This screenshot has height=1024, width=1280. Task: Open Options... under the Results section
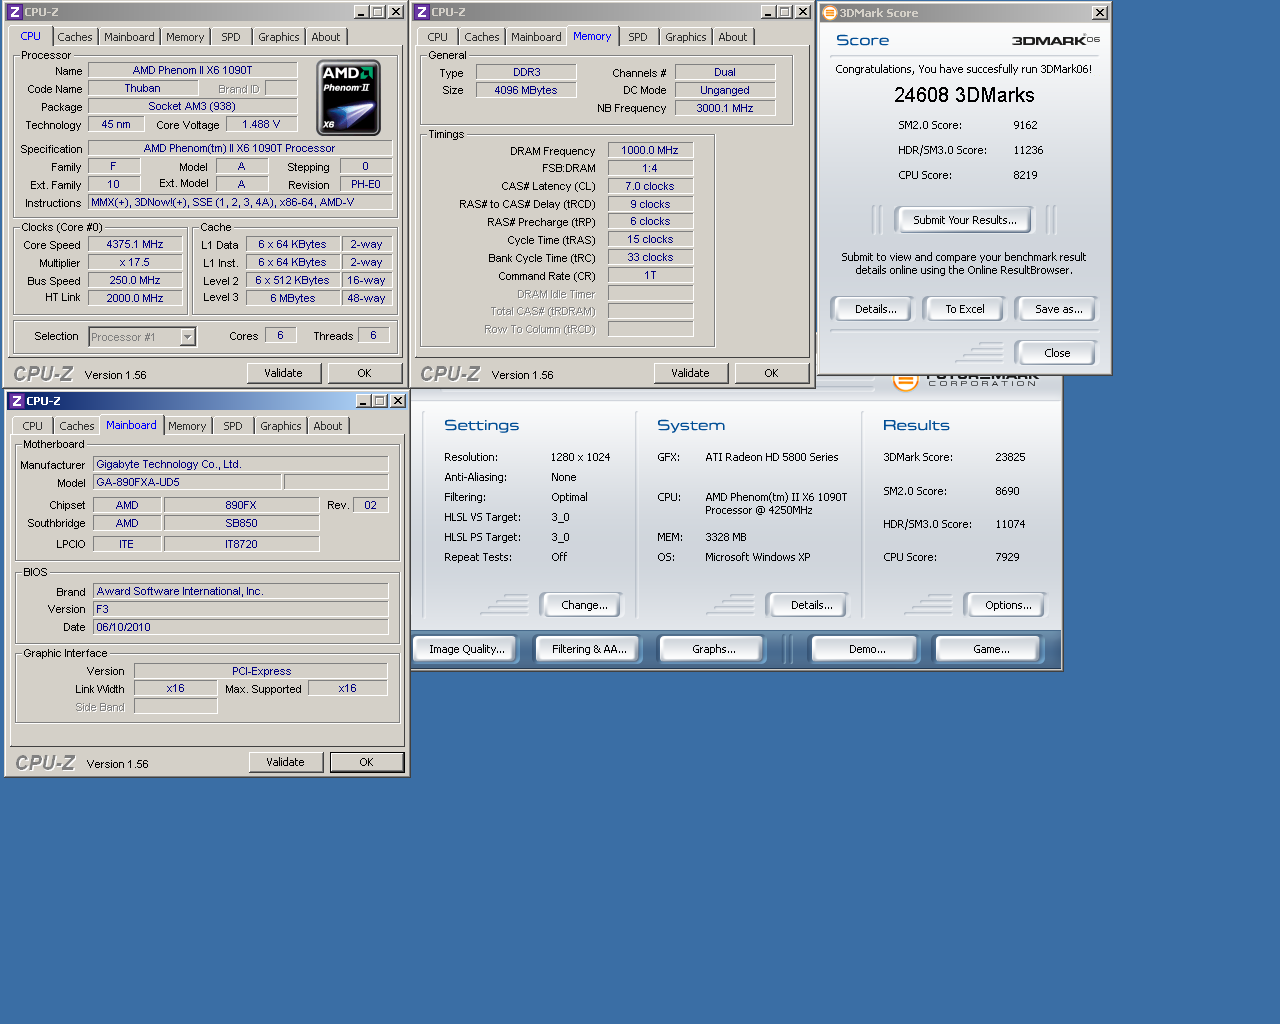tap(1007, 605)
